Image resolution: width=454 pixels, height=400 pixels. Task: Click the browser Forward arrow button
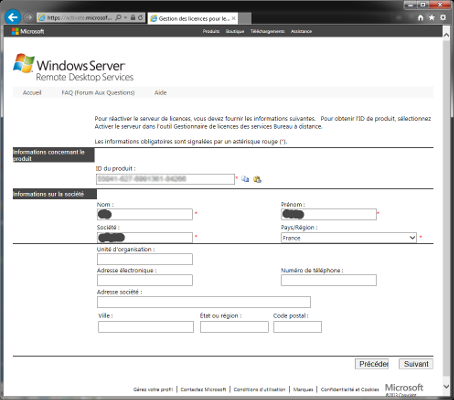[x=29, y=17]
